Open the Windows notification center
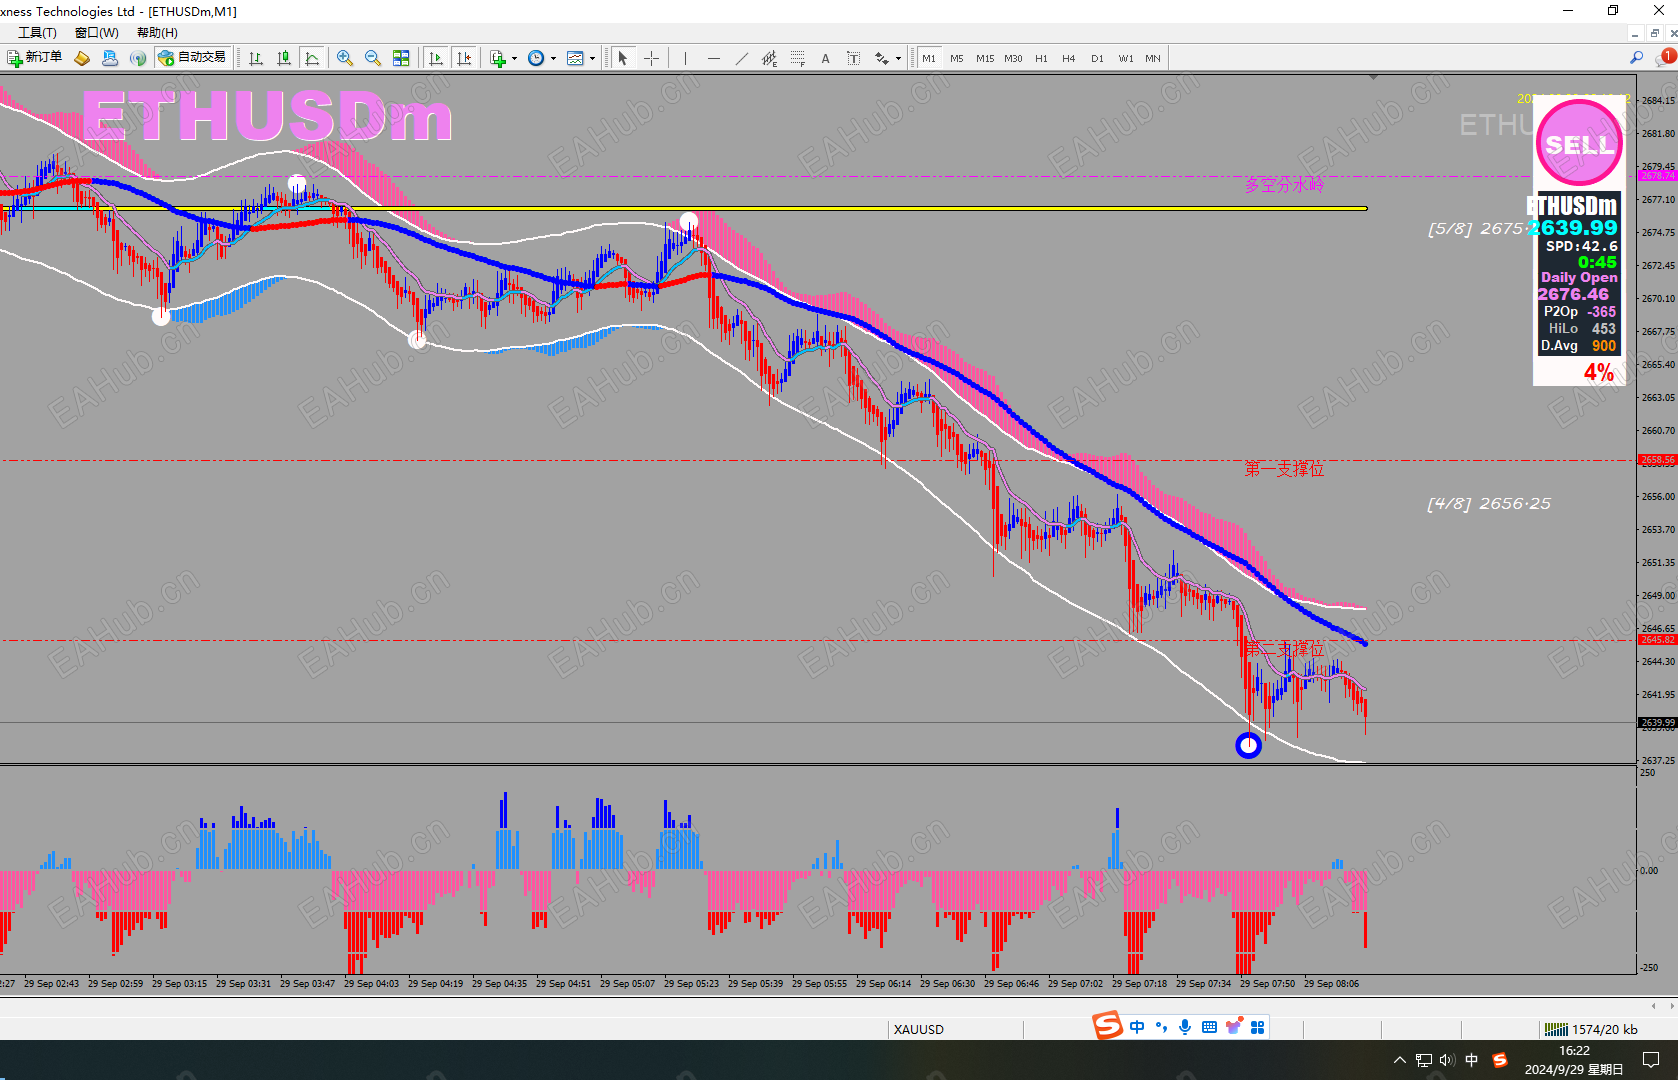1678x1080 pixels. (1651, 1060)
